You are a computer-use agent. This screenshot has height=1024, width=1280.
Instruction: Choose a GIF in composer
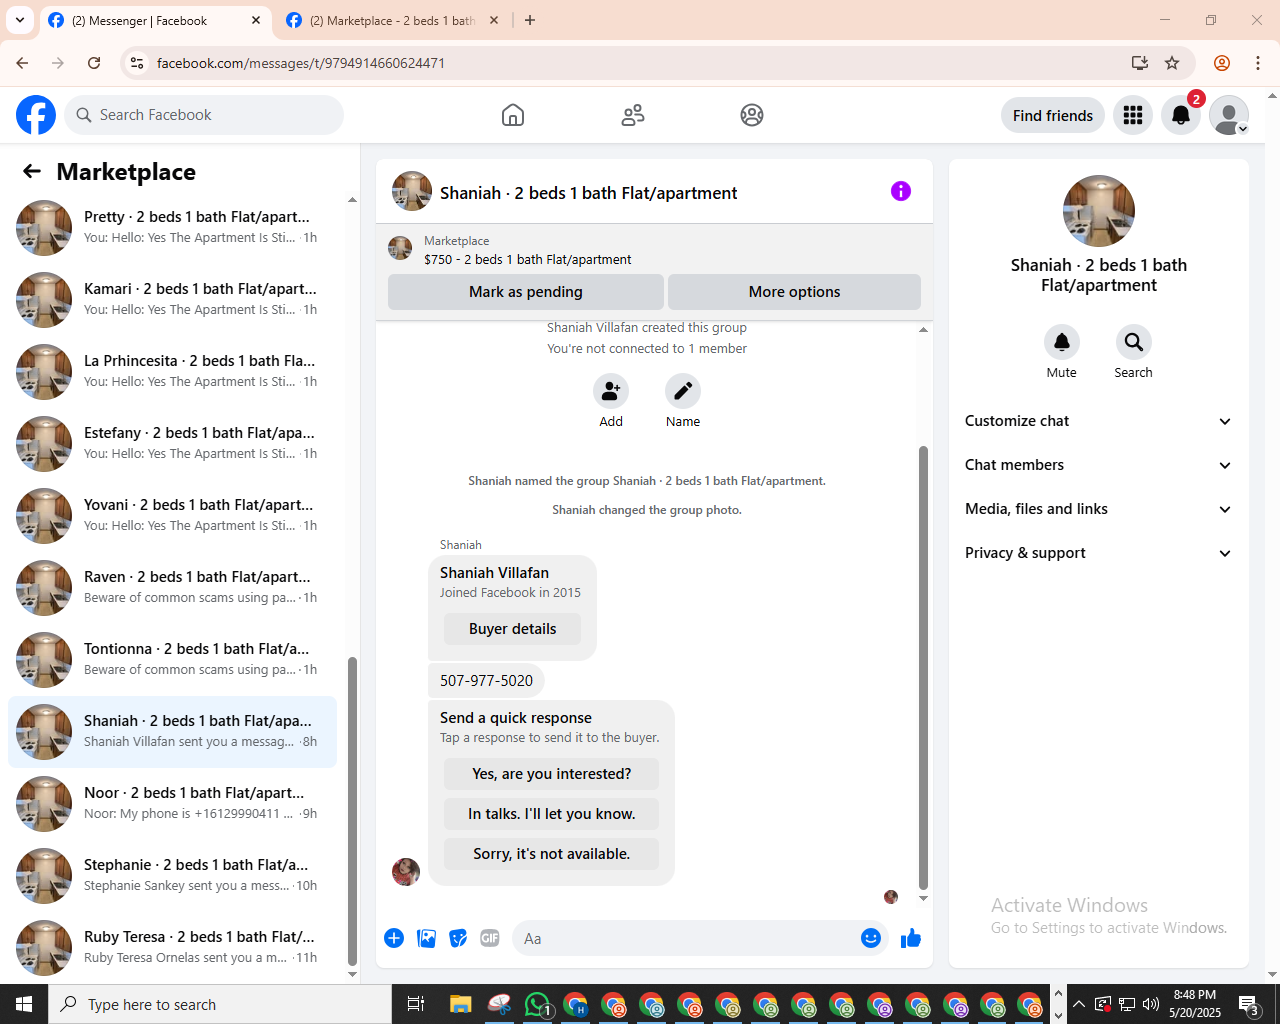pyautogui.click(x=490, y=938)
